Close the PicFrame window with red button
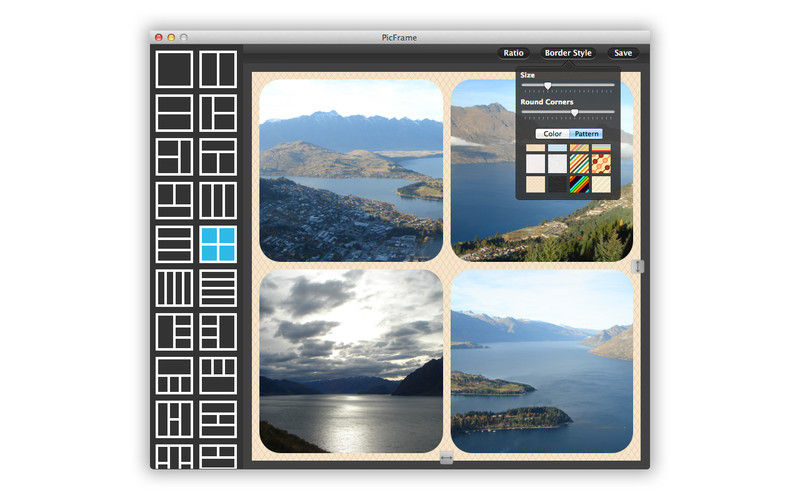The height and width of the screenshot is (500, 800). point(159,37)
